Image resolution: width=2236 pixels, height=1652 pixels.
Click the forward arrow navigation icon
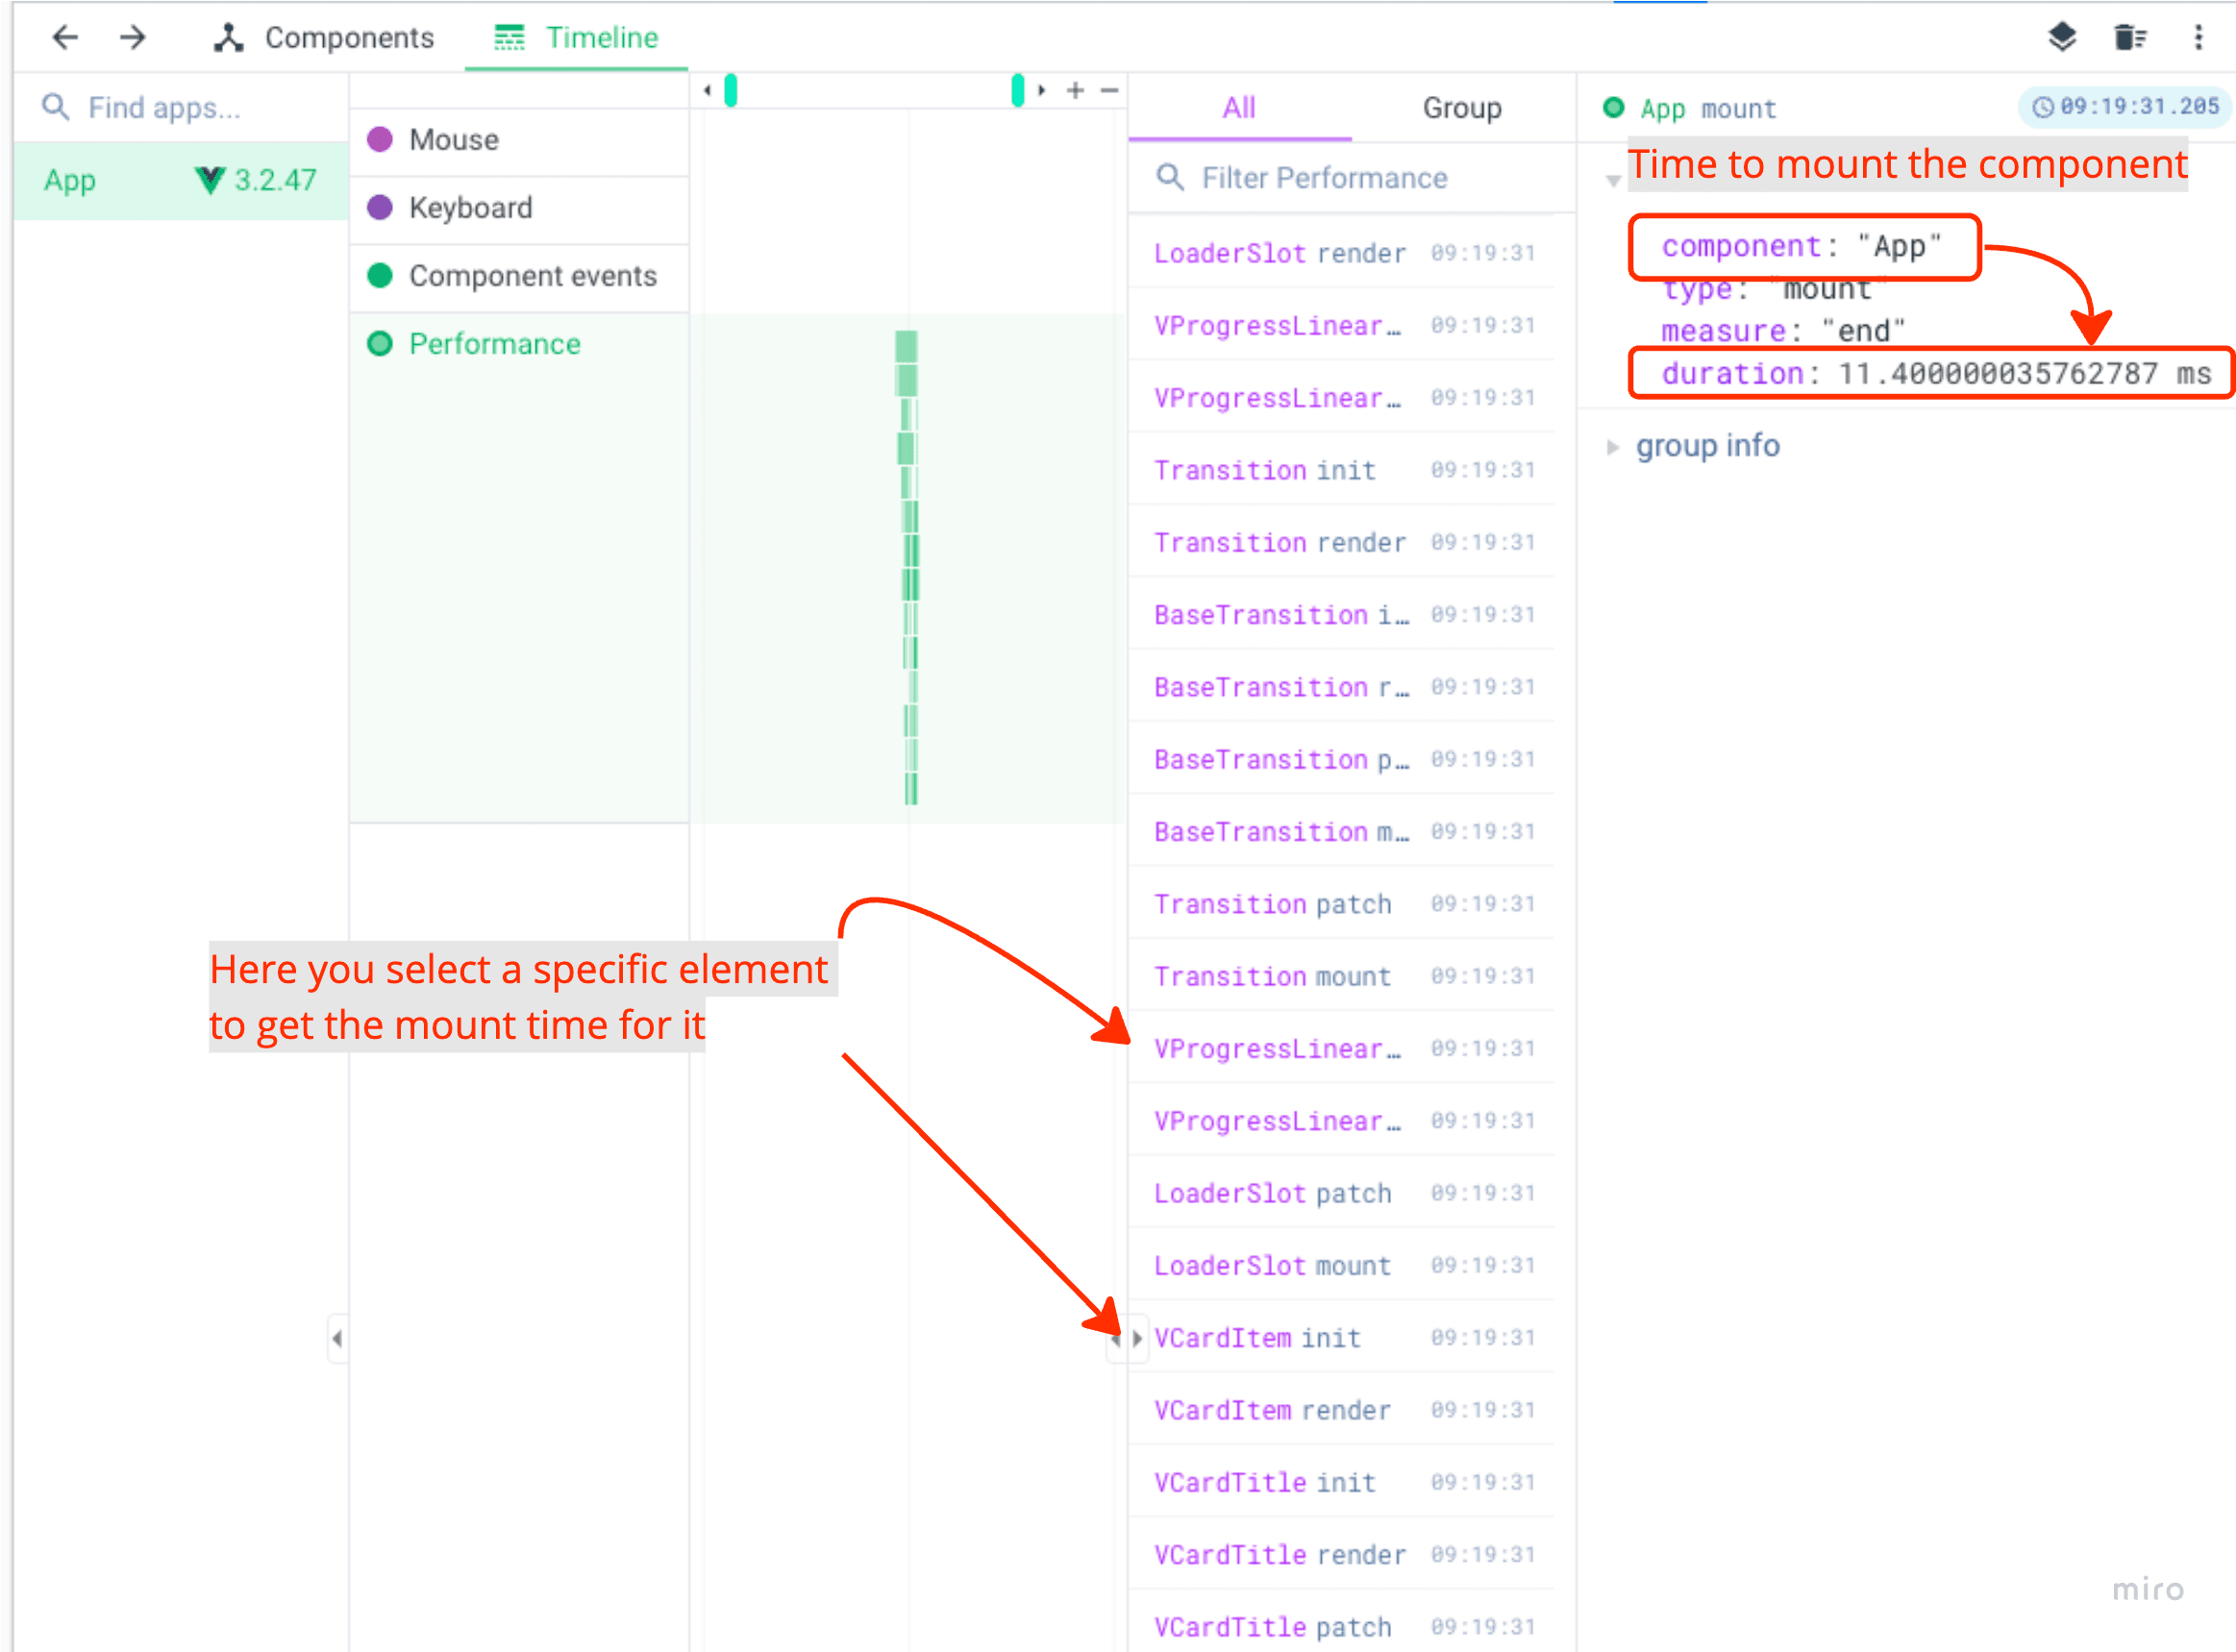click(x=133, y=38)
